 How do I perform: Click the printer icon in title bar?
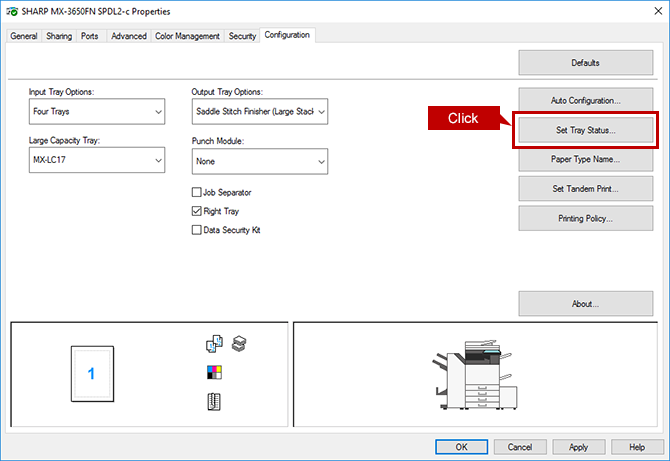point(12,12)
